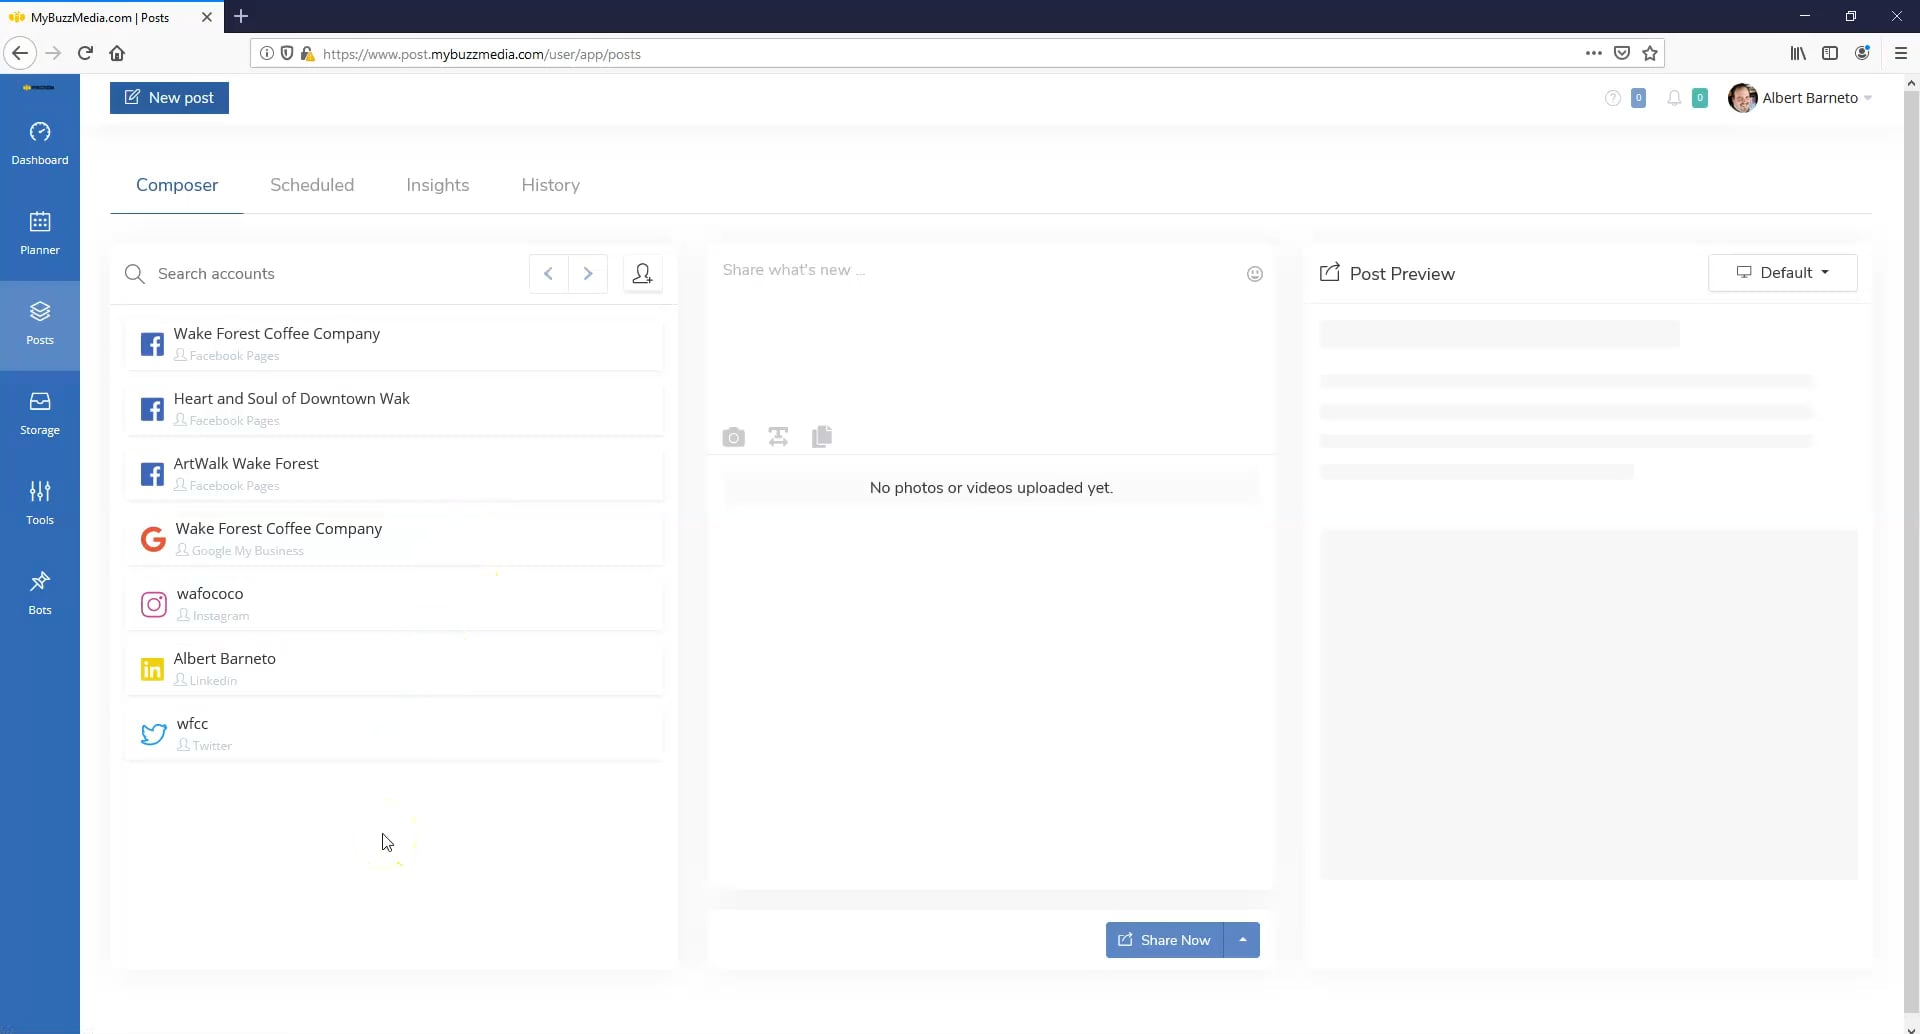Save to Pocket icon in address bar

pyautogui.click(x=1622, y=53)
